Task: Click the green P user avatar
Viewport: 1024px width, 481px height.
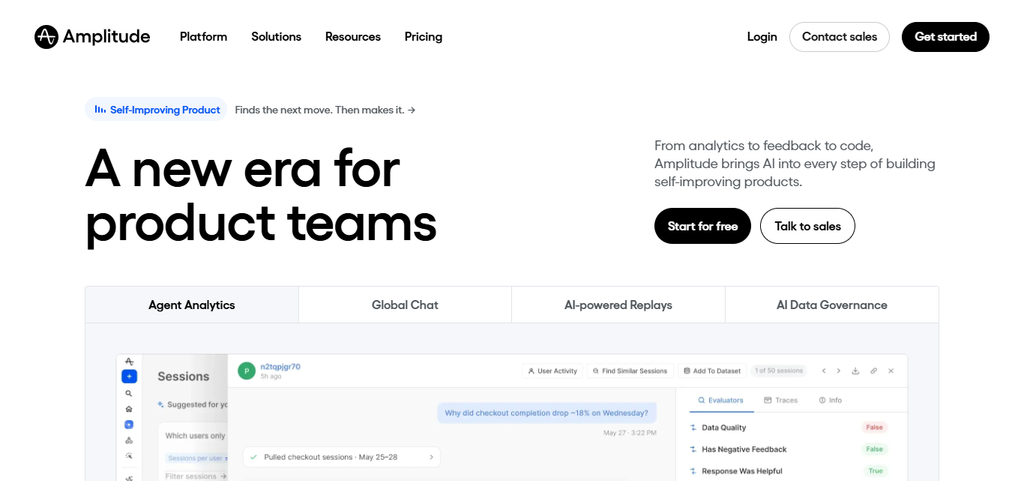Action: click(246, 371)
